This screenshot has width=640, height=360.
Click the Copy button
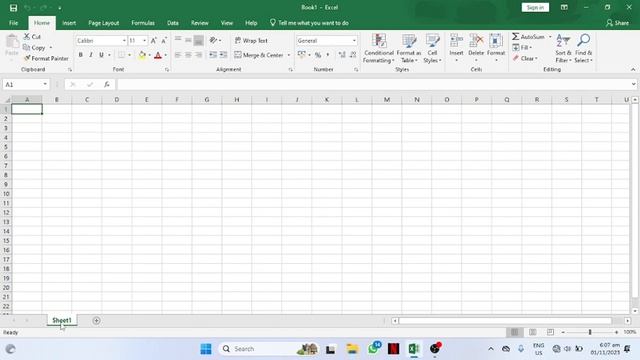click(x=34, y=48)
